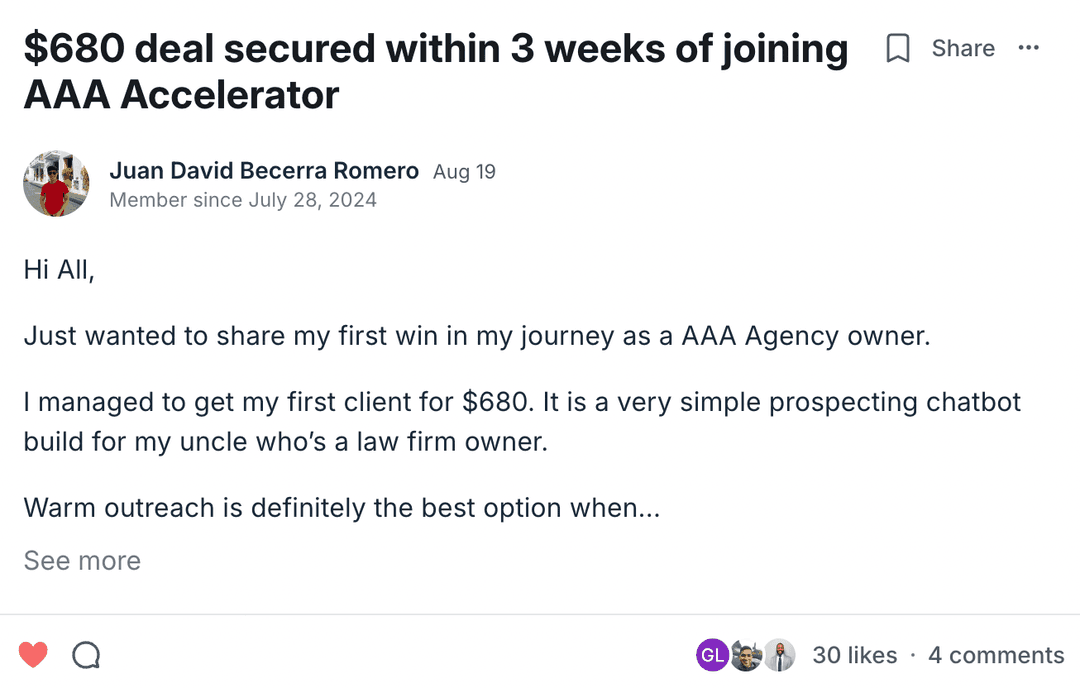View who gave the 30 likes
The width and height of the screenshot is (1080, 688).
tap(854, 655)
